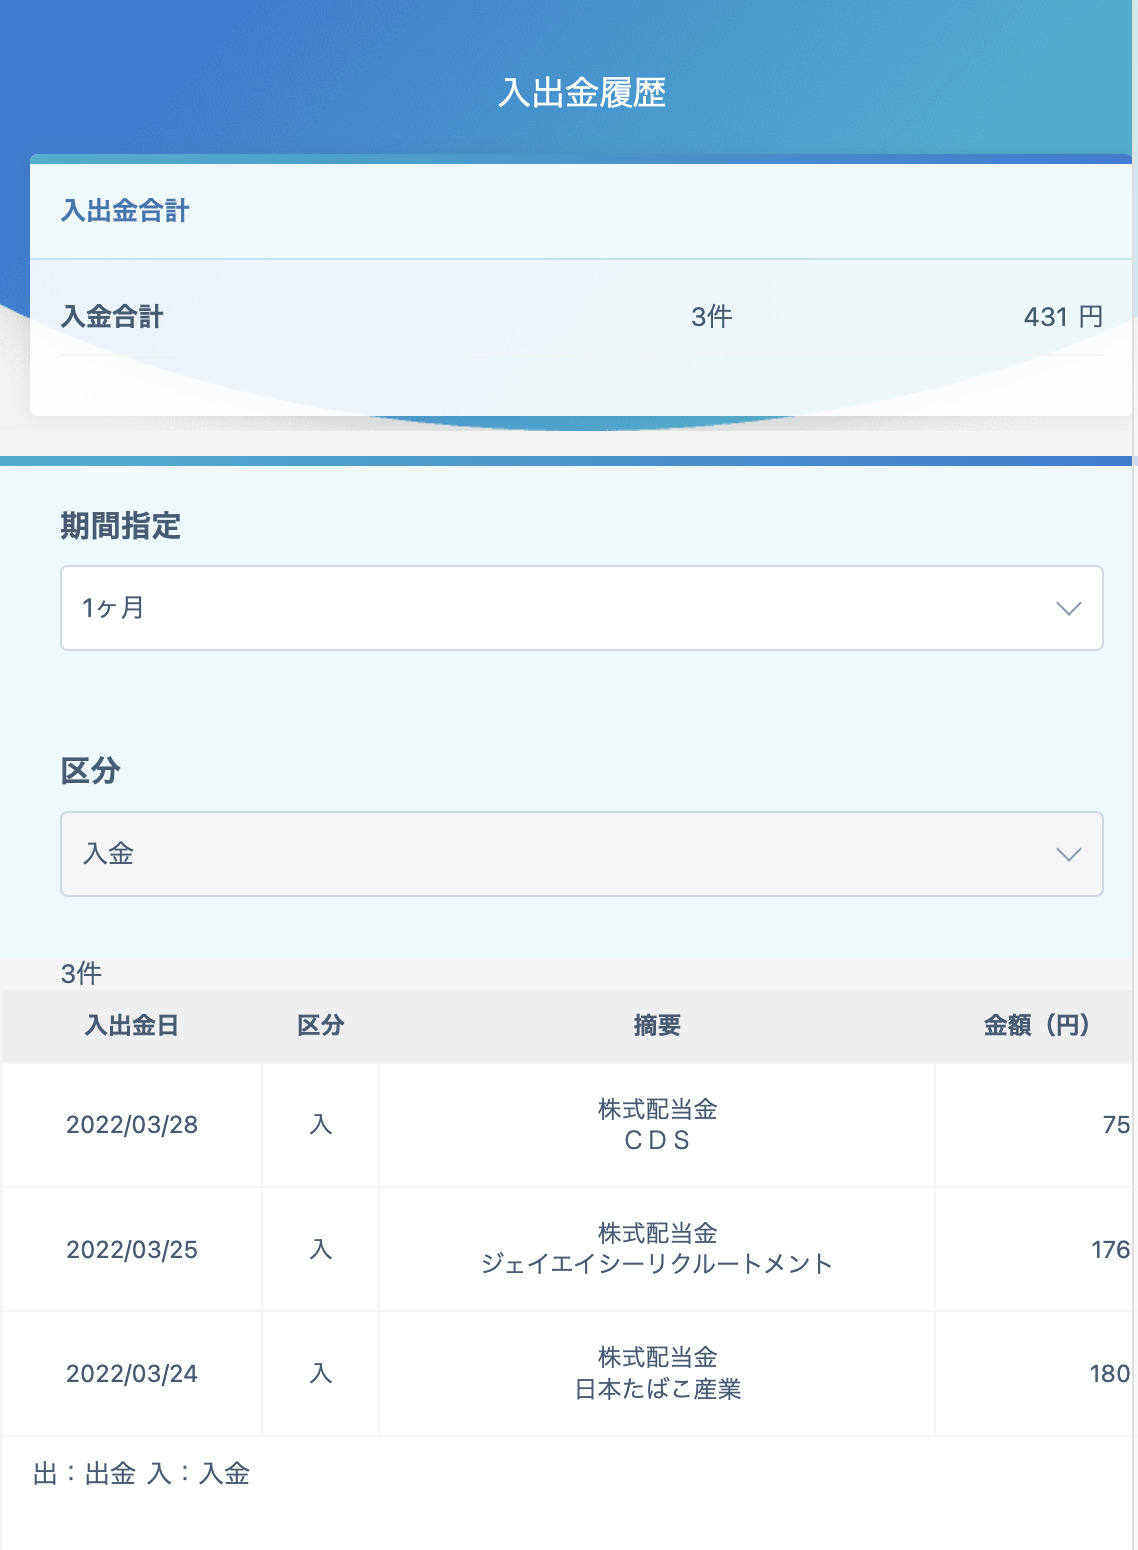
Task: Click the 入金合計 summary row
Action: 582,317
